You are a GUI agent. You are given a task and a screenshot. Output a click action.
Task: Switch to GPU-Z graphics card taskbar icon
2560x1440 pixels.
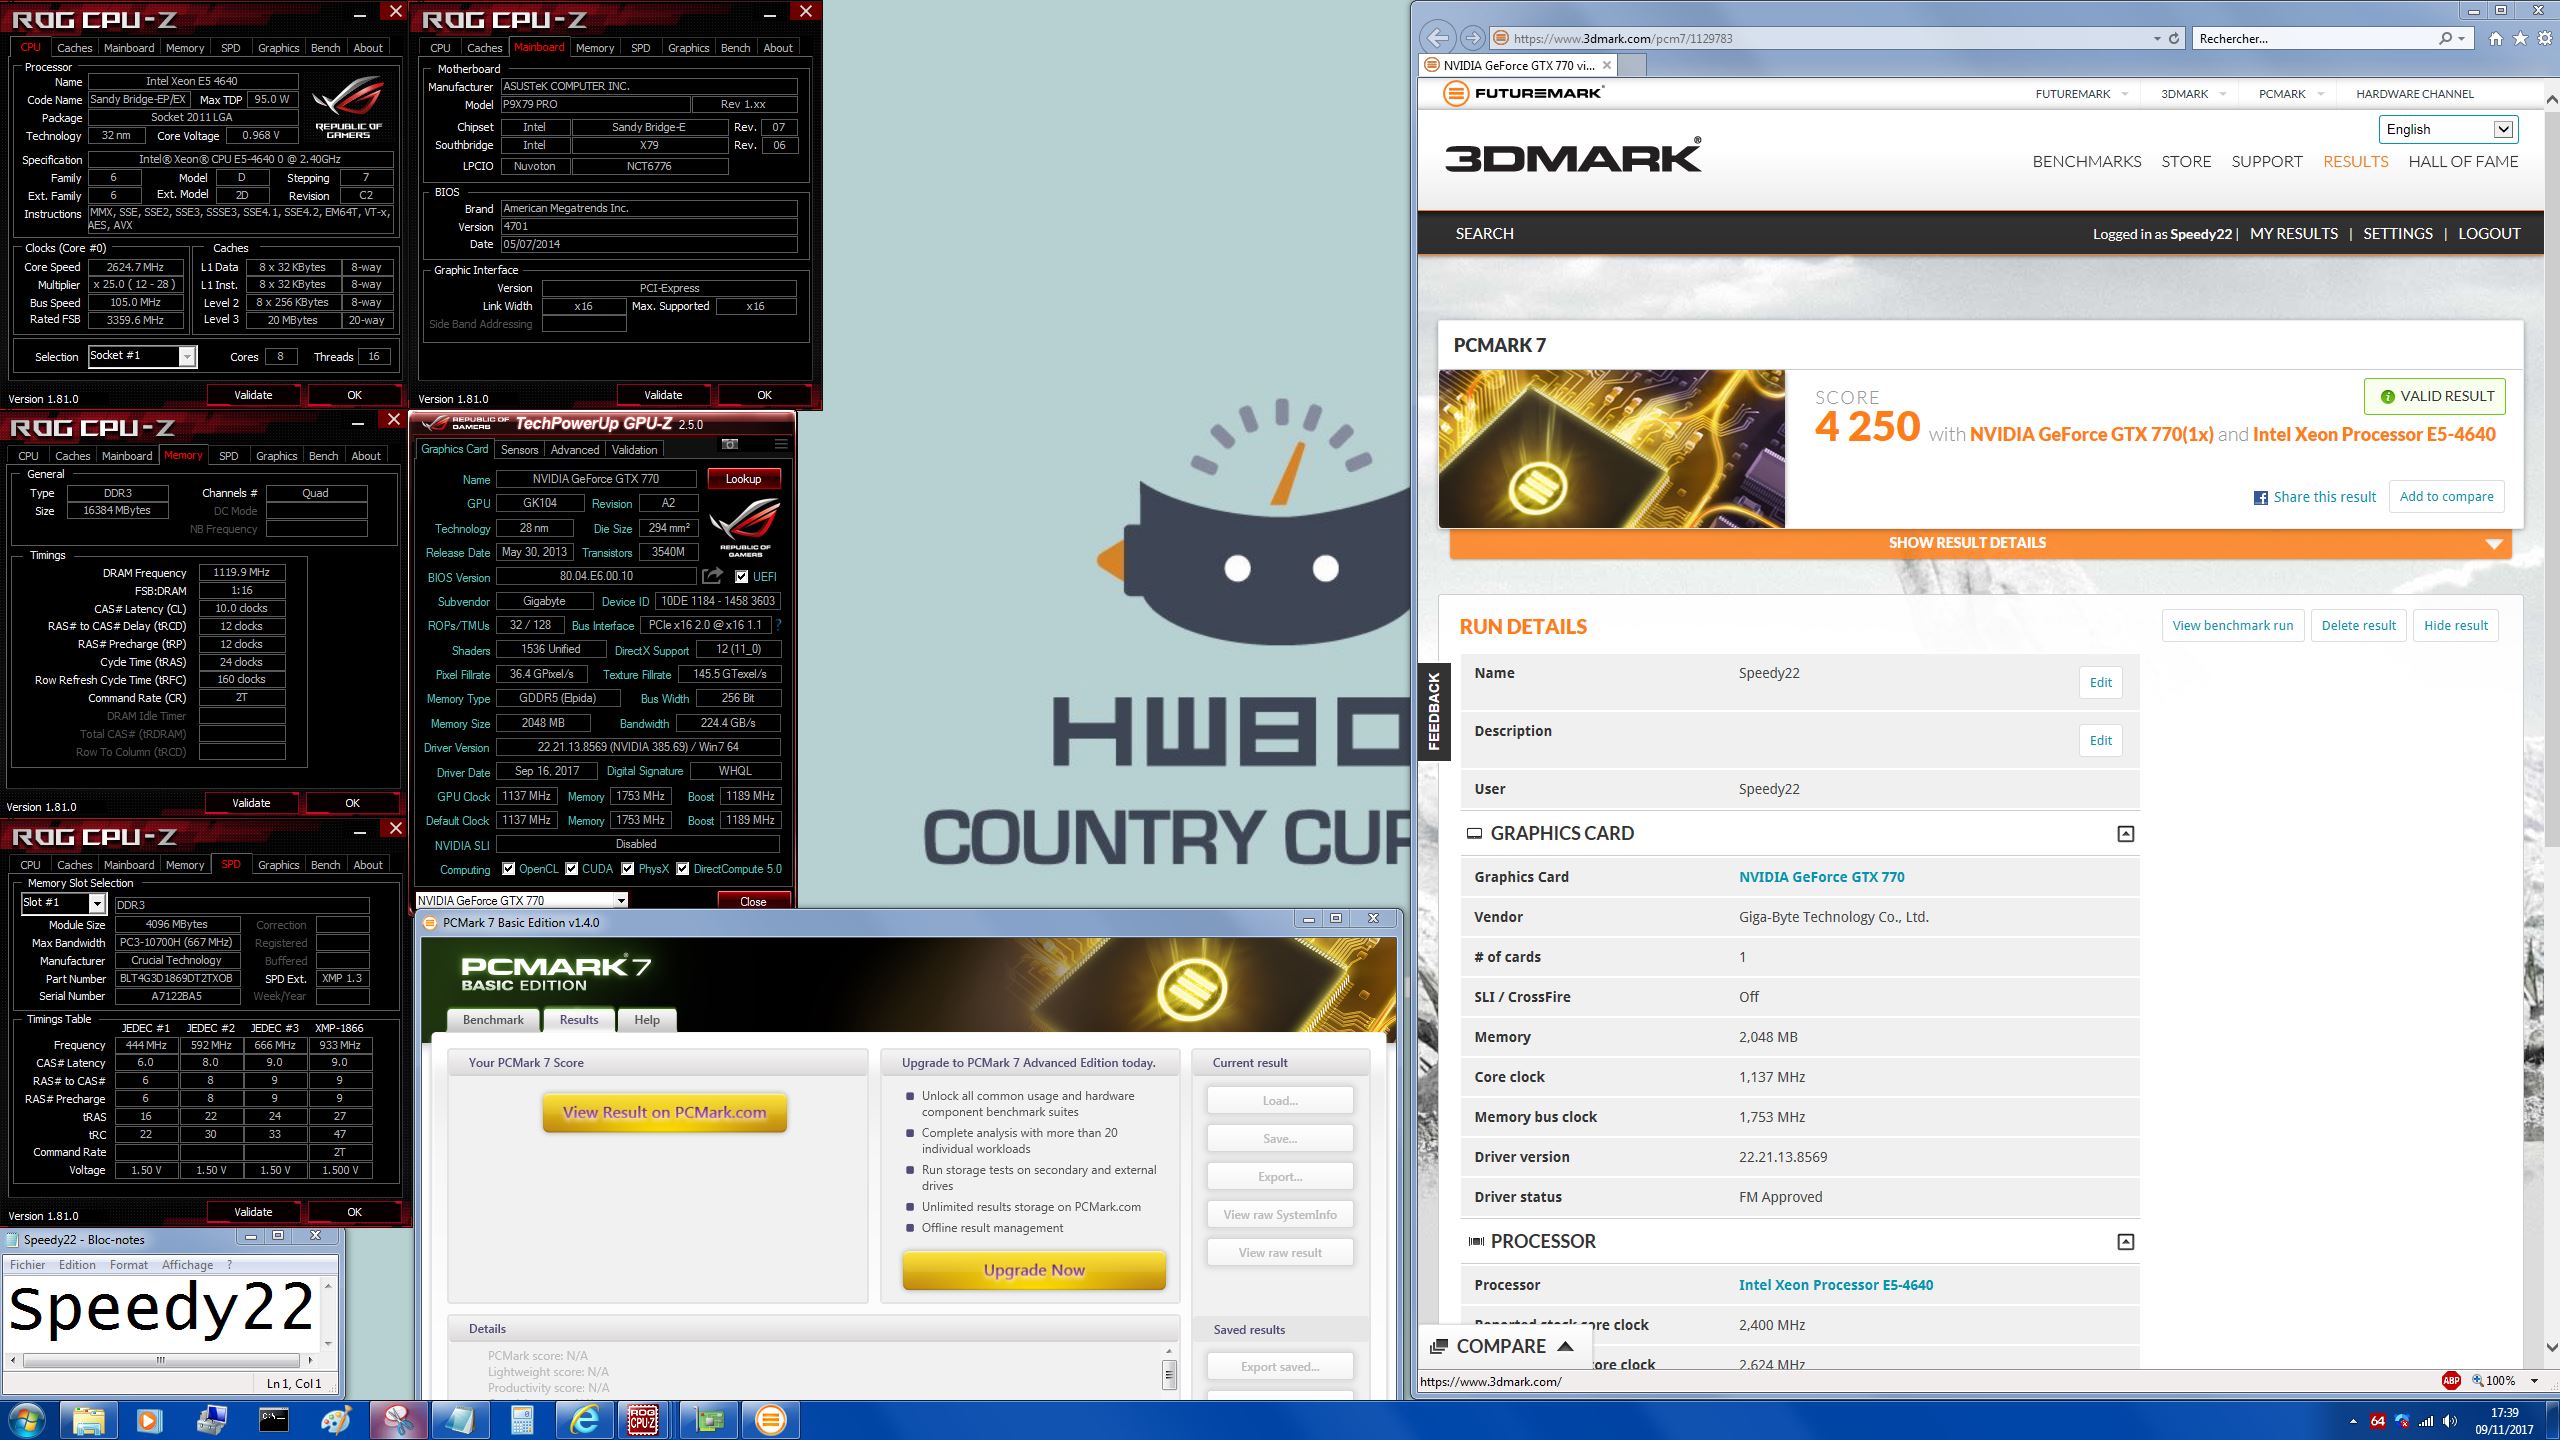tap(708, 1419)
